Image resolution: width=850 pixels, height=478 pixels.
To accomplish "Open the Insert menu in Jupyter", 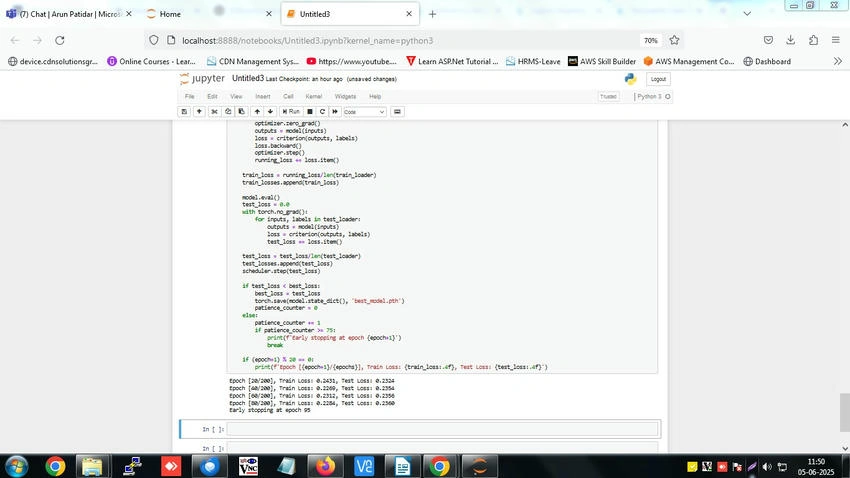I will (x=263, y=96).
